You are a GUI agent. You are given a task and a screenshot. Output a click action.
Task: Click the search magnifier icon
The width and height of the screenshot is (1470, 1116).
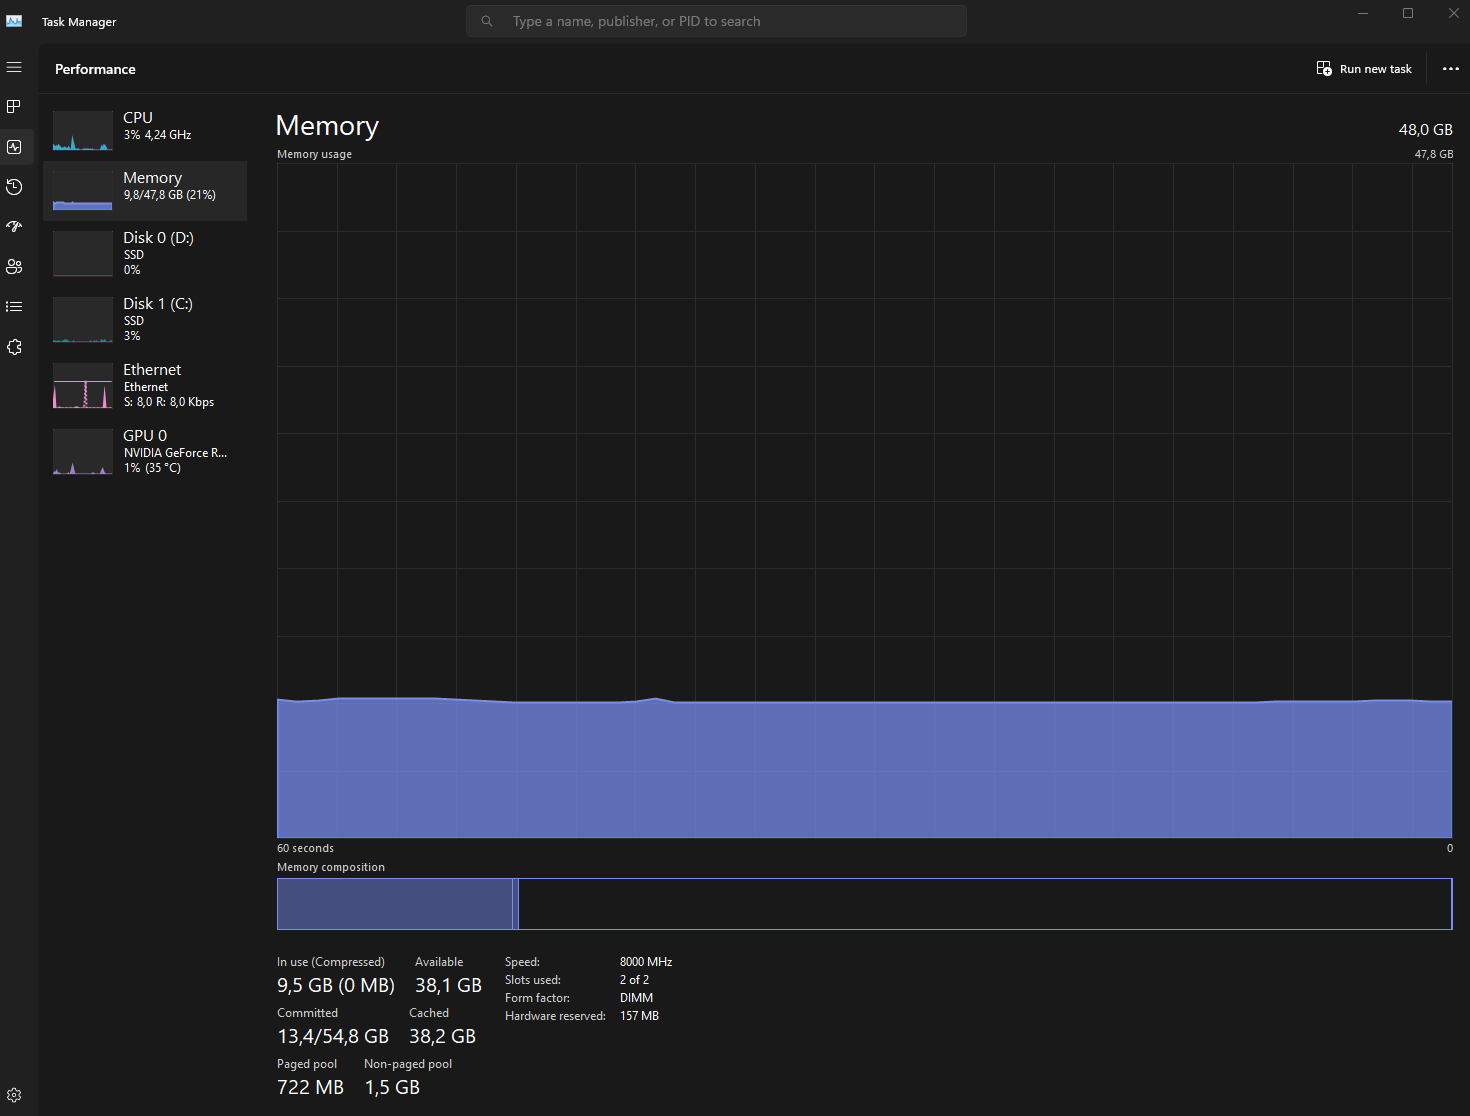[x=486, y=20]
